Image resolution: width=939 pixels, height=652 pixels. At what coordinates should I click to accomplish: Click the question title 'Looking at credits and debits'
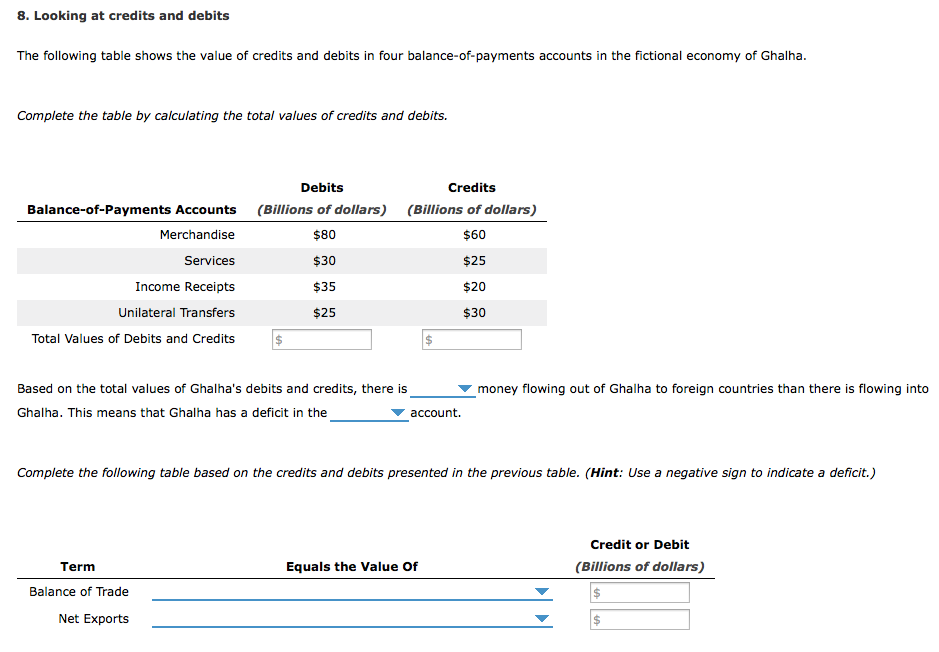(132, 16)
